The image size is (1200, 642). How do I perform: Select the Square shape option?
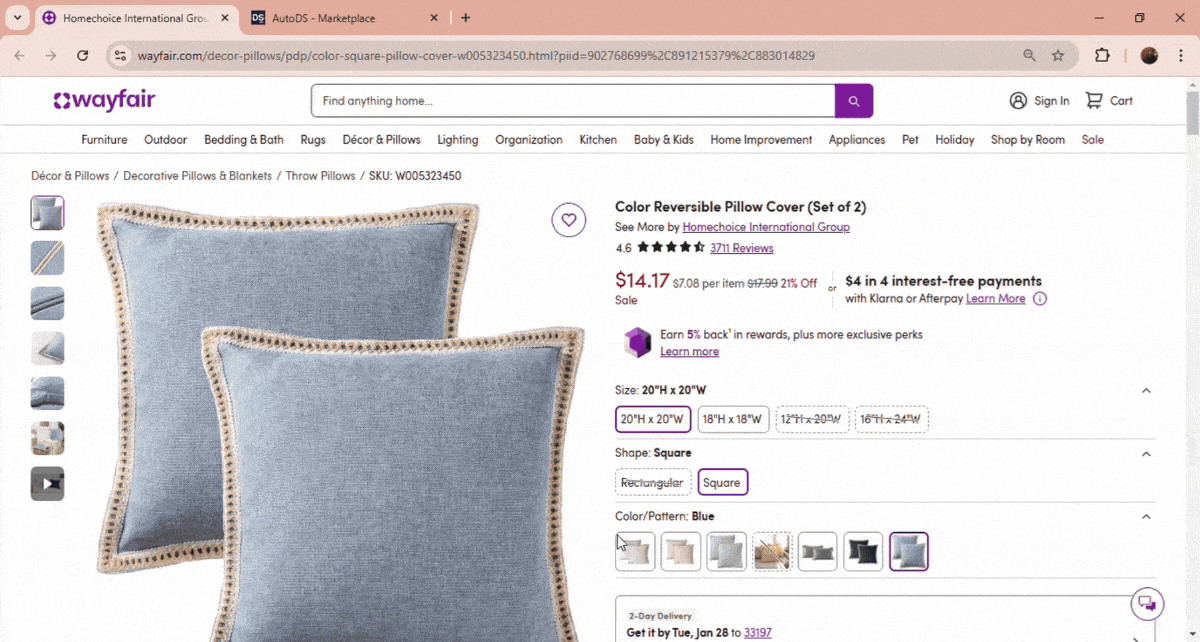coord(722,482)
